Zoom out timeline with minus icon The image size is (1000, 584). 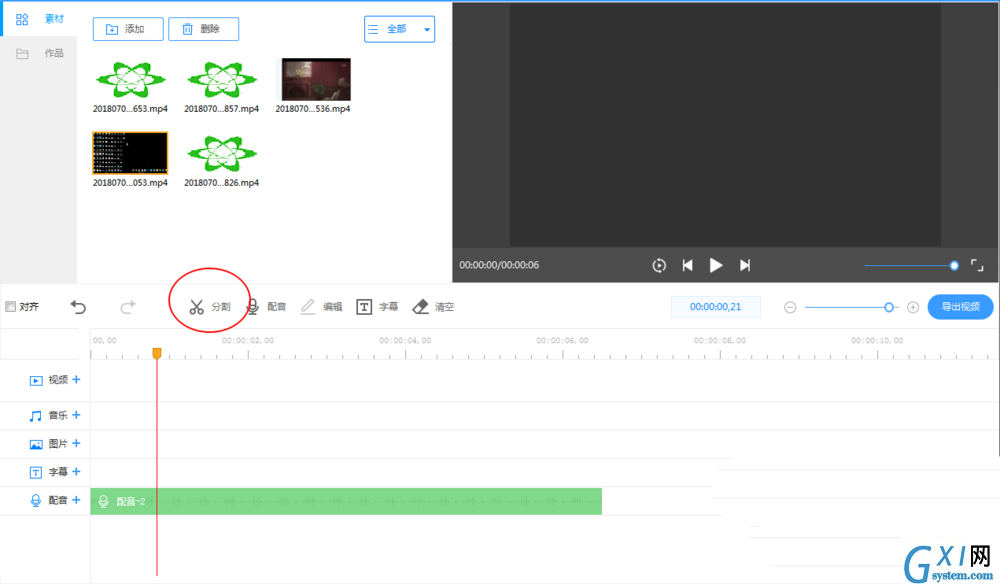click(x=790, y=307)
